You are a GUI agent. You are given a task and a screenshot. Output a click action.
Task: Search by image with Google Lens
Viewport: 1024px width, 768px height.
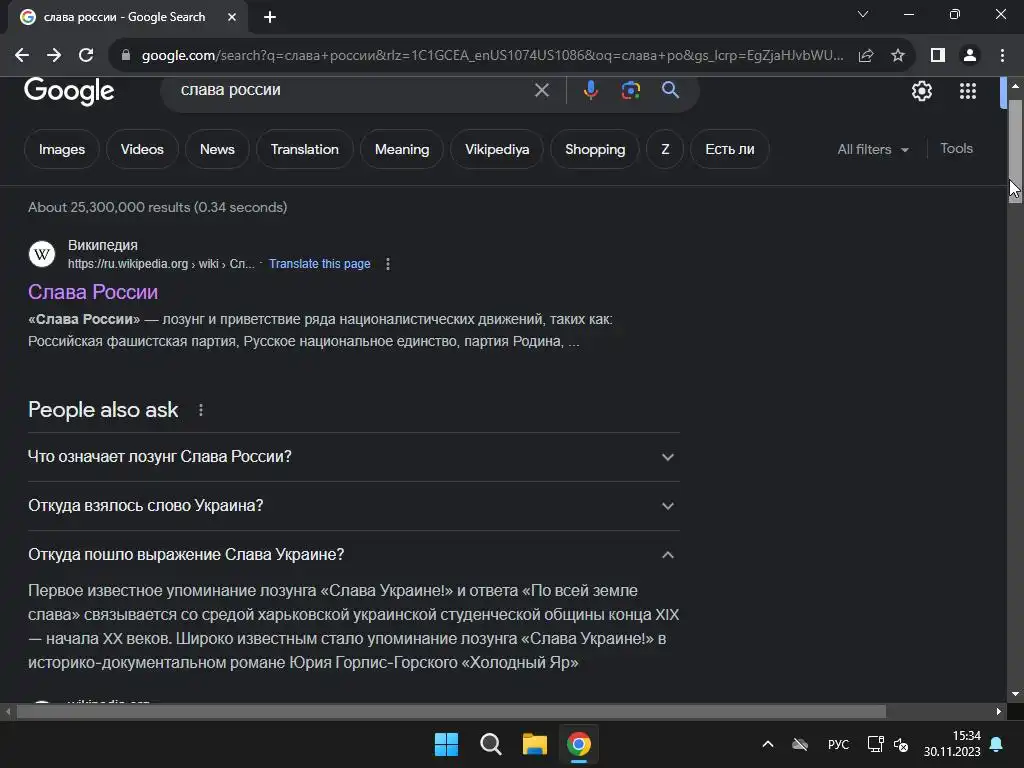pos(631,90)
